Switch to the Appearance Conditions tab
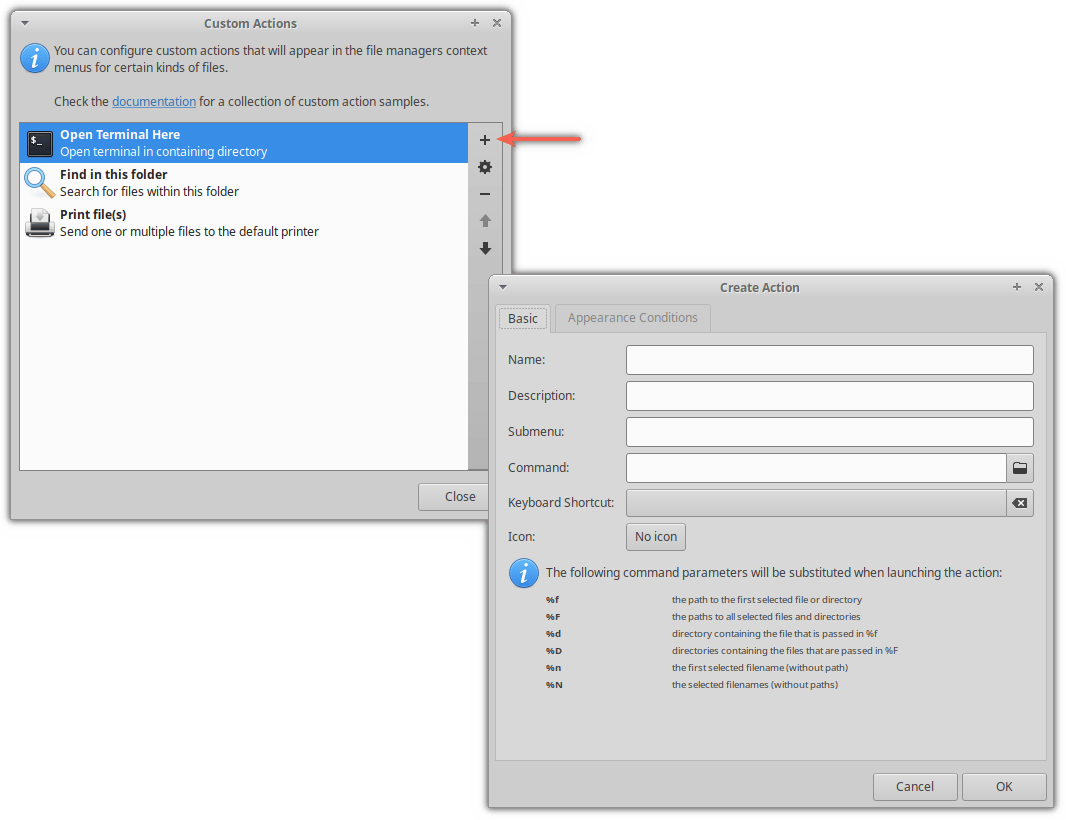Viewport: 1066px width, 820px height. pyautogui.click(x=632, y=318)
